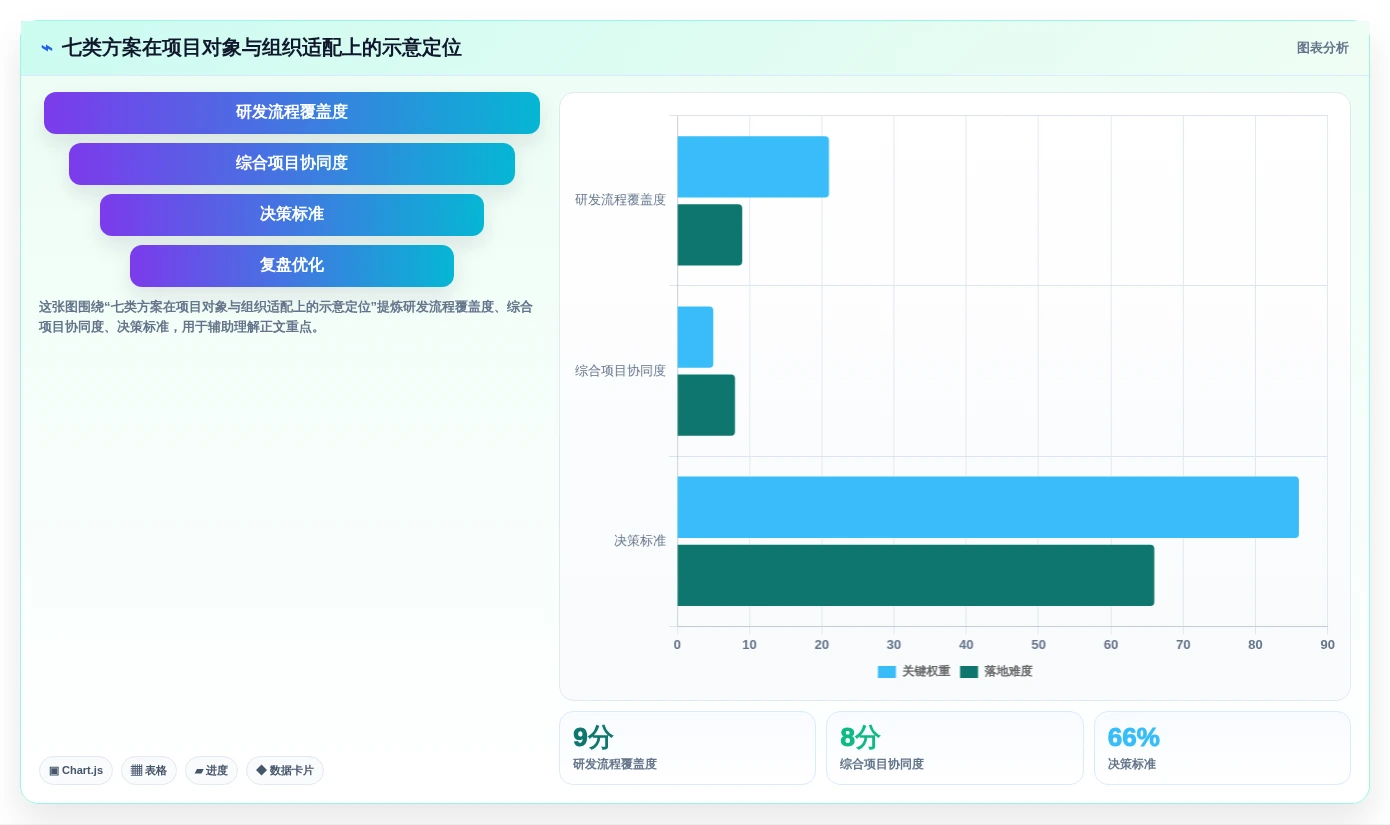Click the Chart.js tag chip

pos(76,771)
